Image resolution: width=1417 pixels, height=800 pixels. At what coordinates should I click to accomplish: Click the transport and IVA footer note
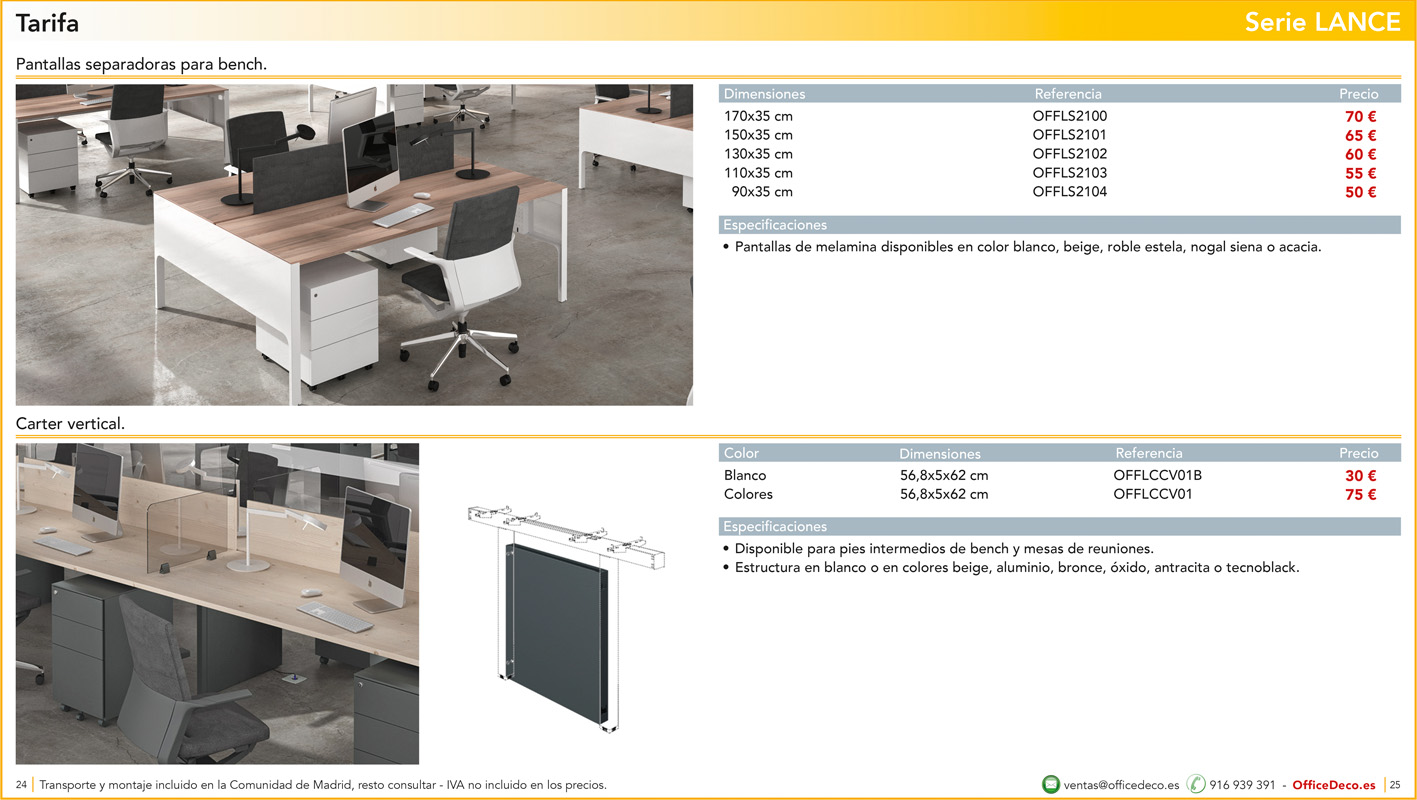point(323,785)
